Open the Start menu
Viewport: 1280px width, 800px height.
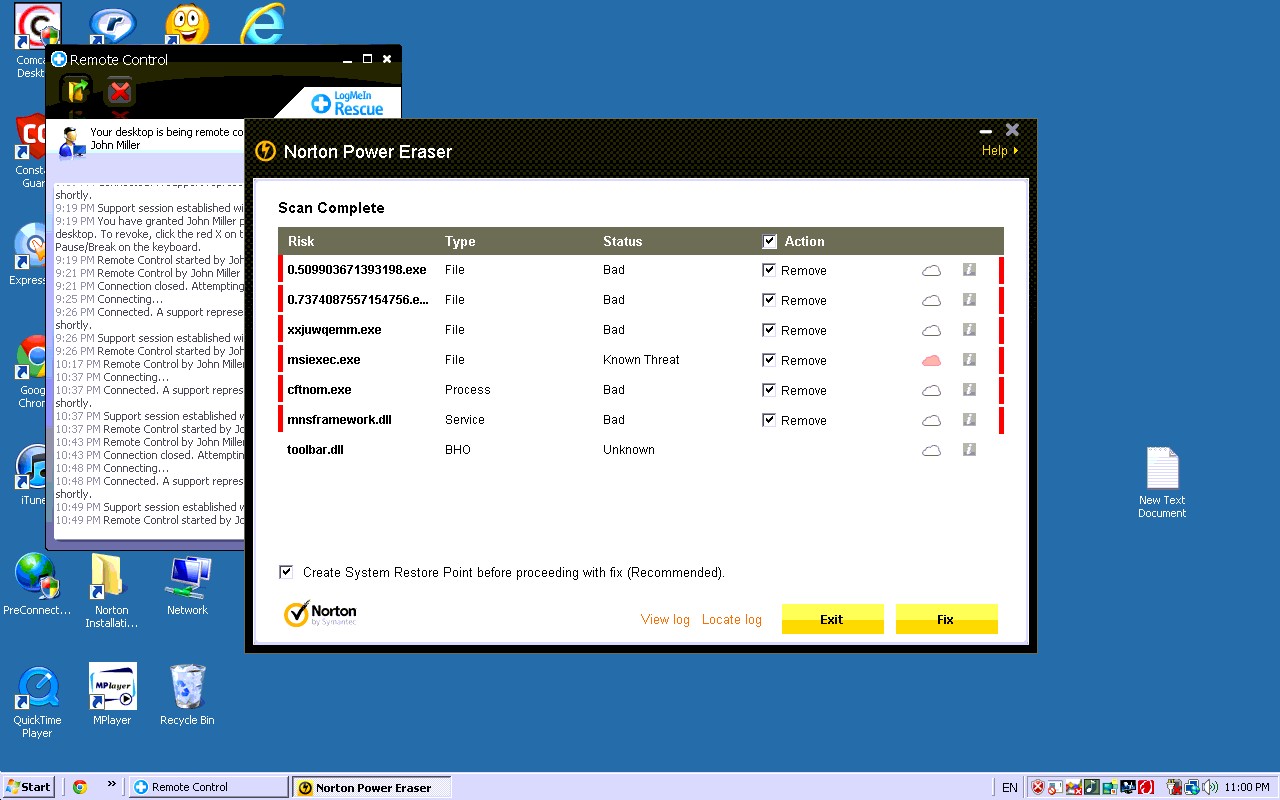[x=29, y=787]
